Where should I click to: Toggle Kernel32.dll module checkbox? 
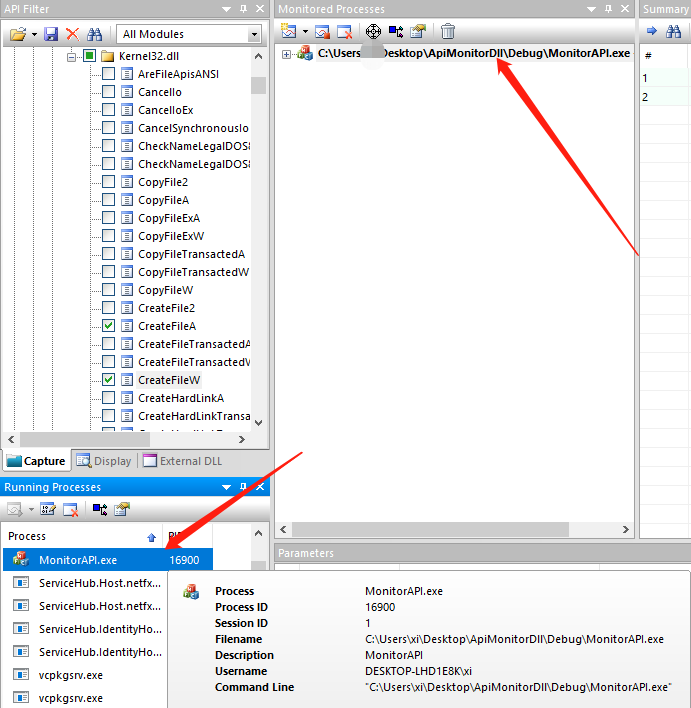pos(89,56)
